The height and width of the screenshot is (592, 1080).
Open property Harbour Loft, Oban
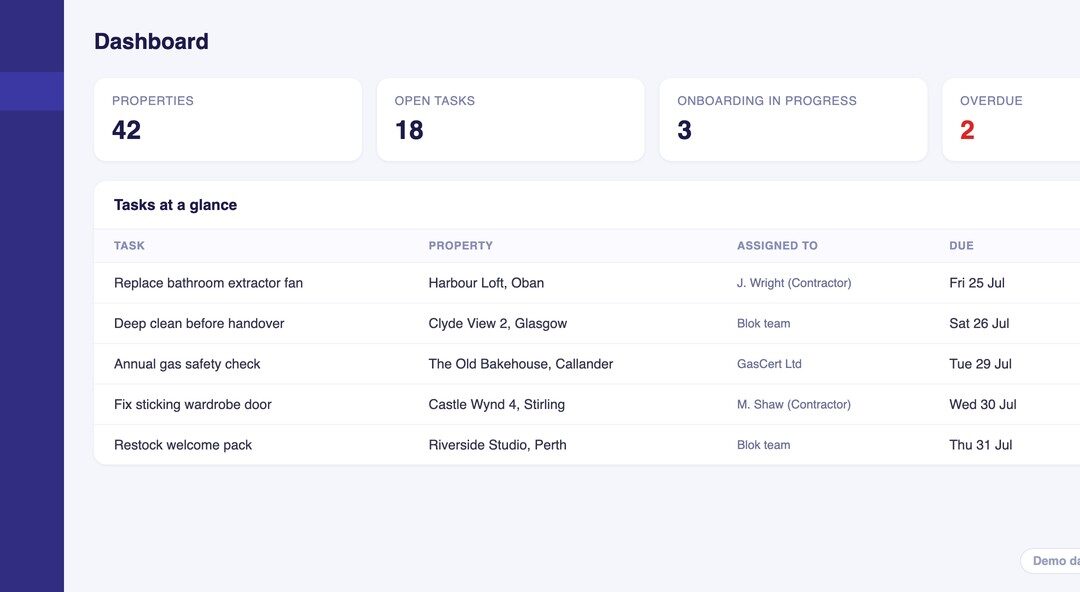point(486,283)
